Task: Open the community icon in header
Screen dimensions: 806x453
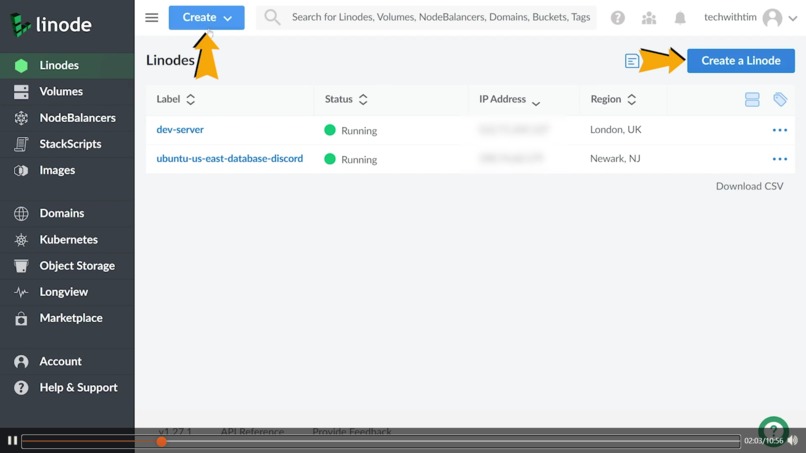Action: click(649, 18)
